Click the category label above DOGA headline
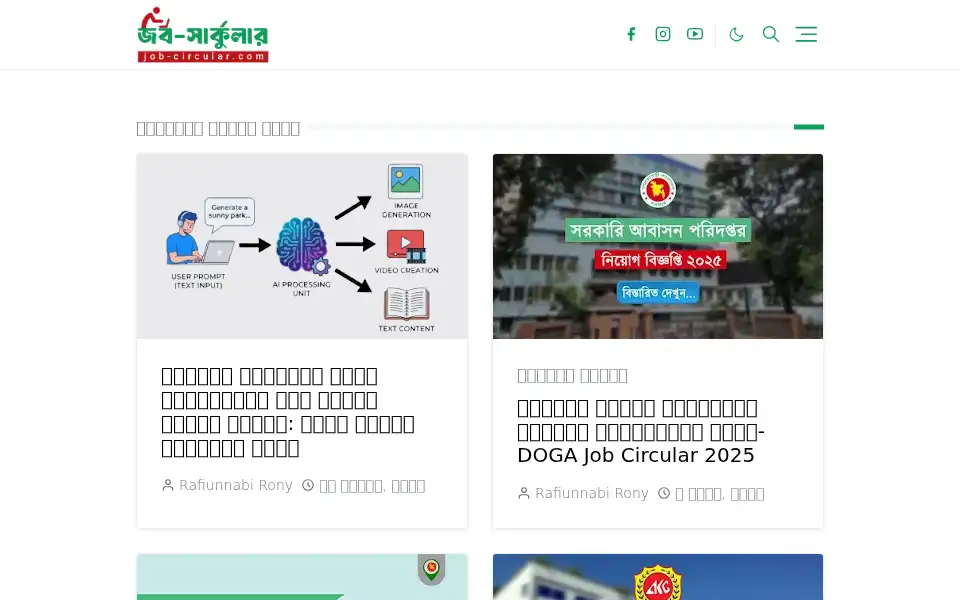The width and height of the screenshot is (960, 600). click(572, 375)
